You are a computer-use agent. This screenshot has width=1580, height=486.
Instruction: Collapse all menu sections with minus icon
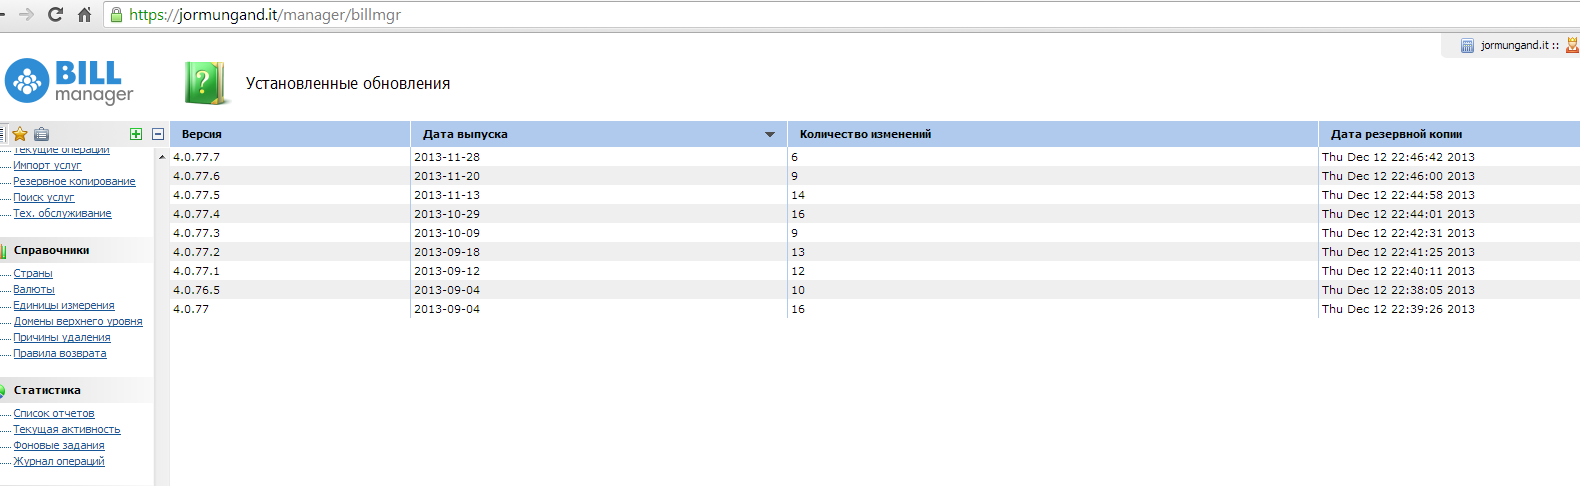point(158,134)
